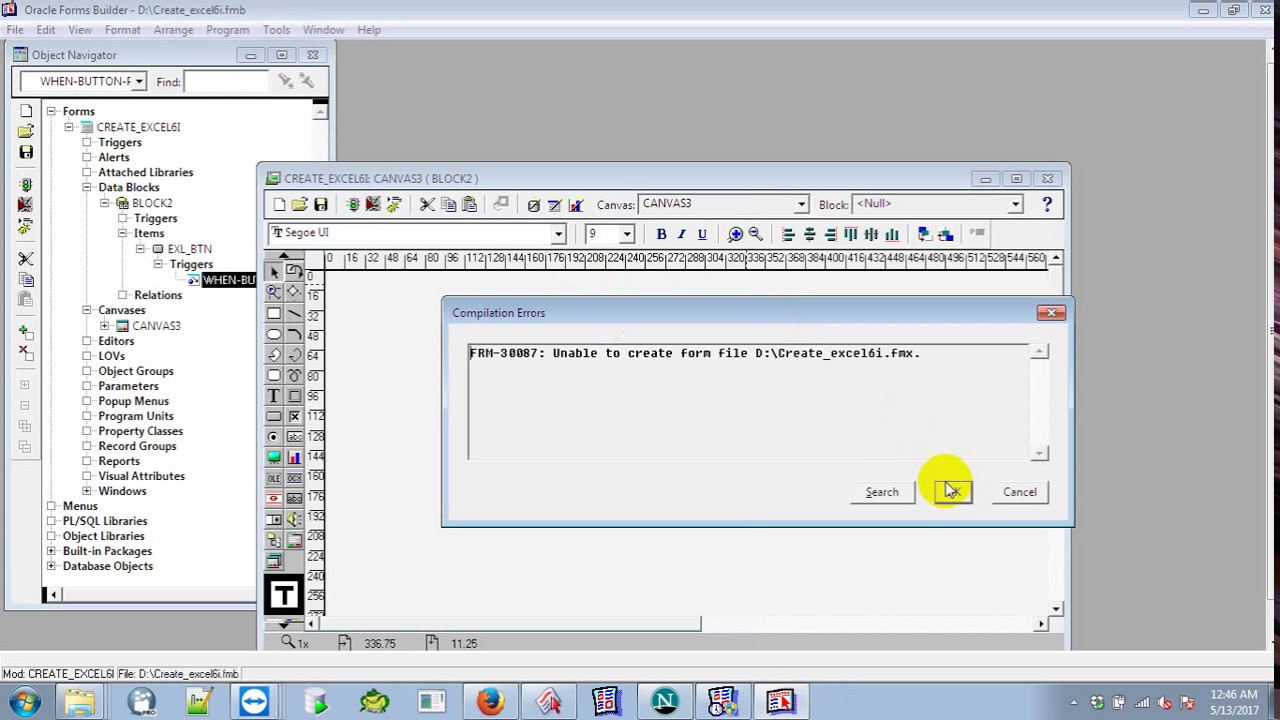The width and height of the screenshot is (1280, 720).
Task: Click Search button in Compilation Errors dialog
Action: point(882,492)
